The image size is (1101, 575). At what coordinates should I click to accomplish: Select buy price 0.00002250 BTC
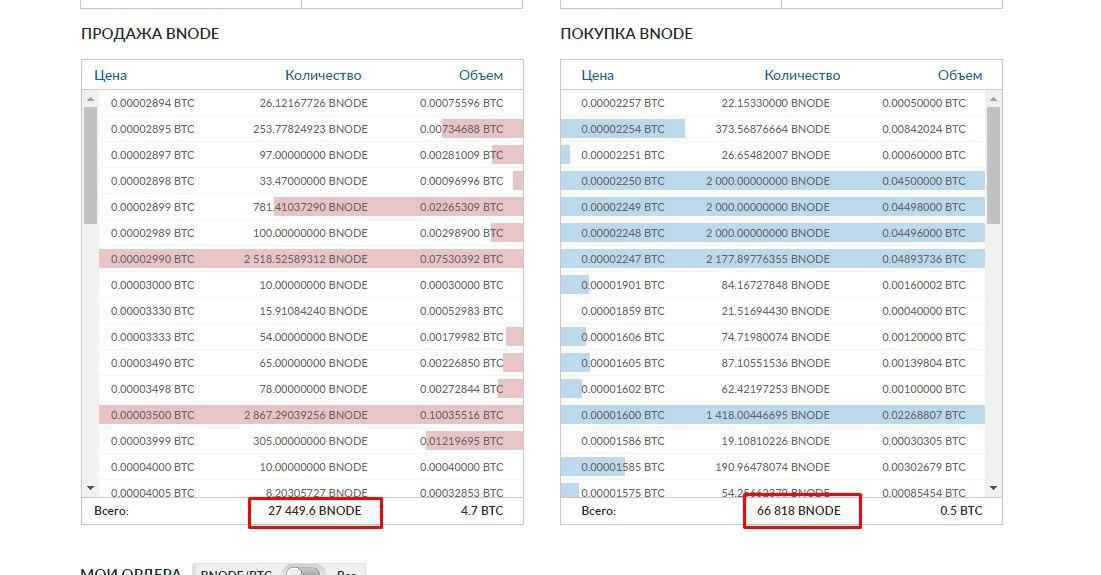point(623,181)
